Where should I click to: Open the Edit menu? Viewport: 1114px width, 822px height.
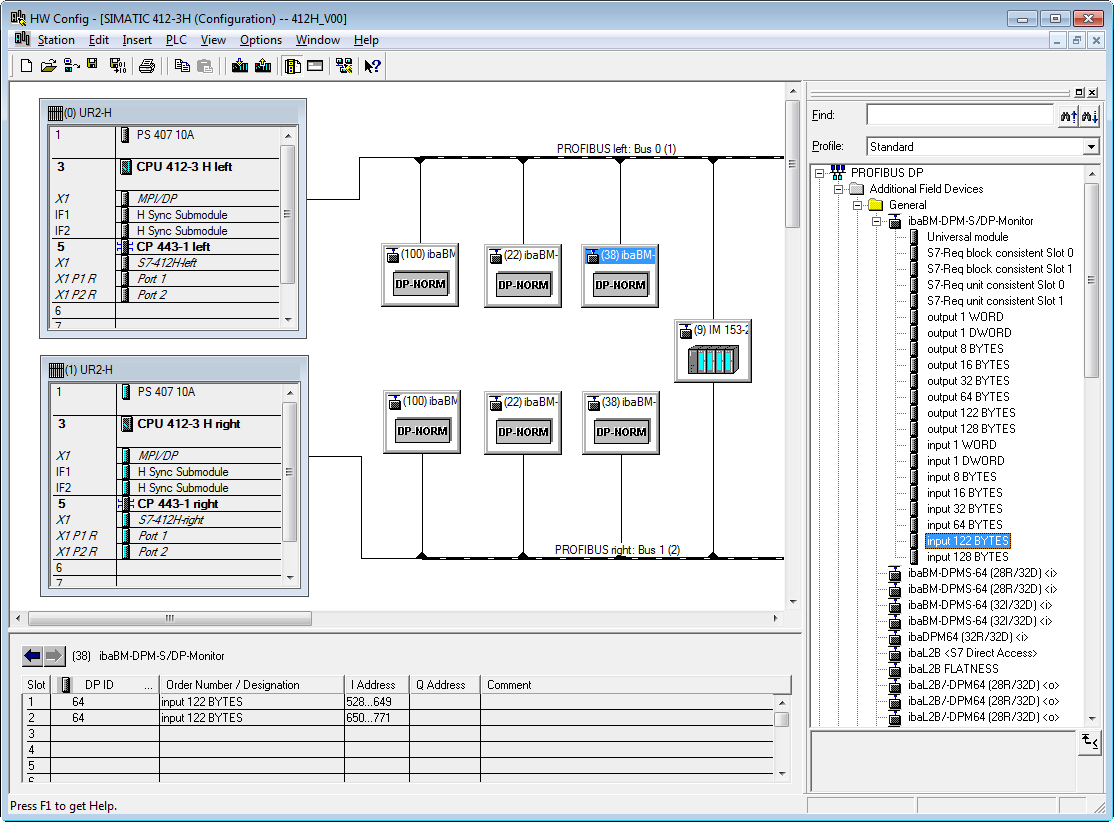[99, 40]
